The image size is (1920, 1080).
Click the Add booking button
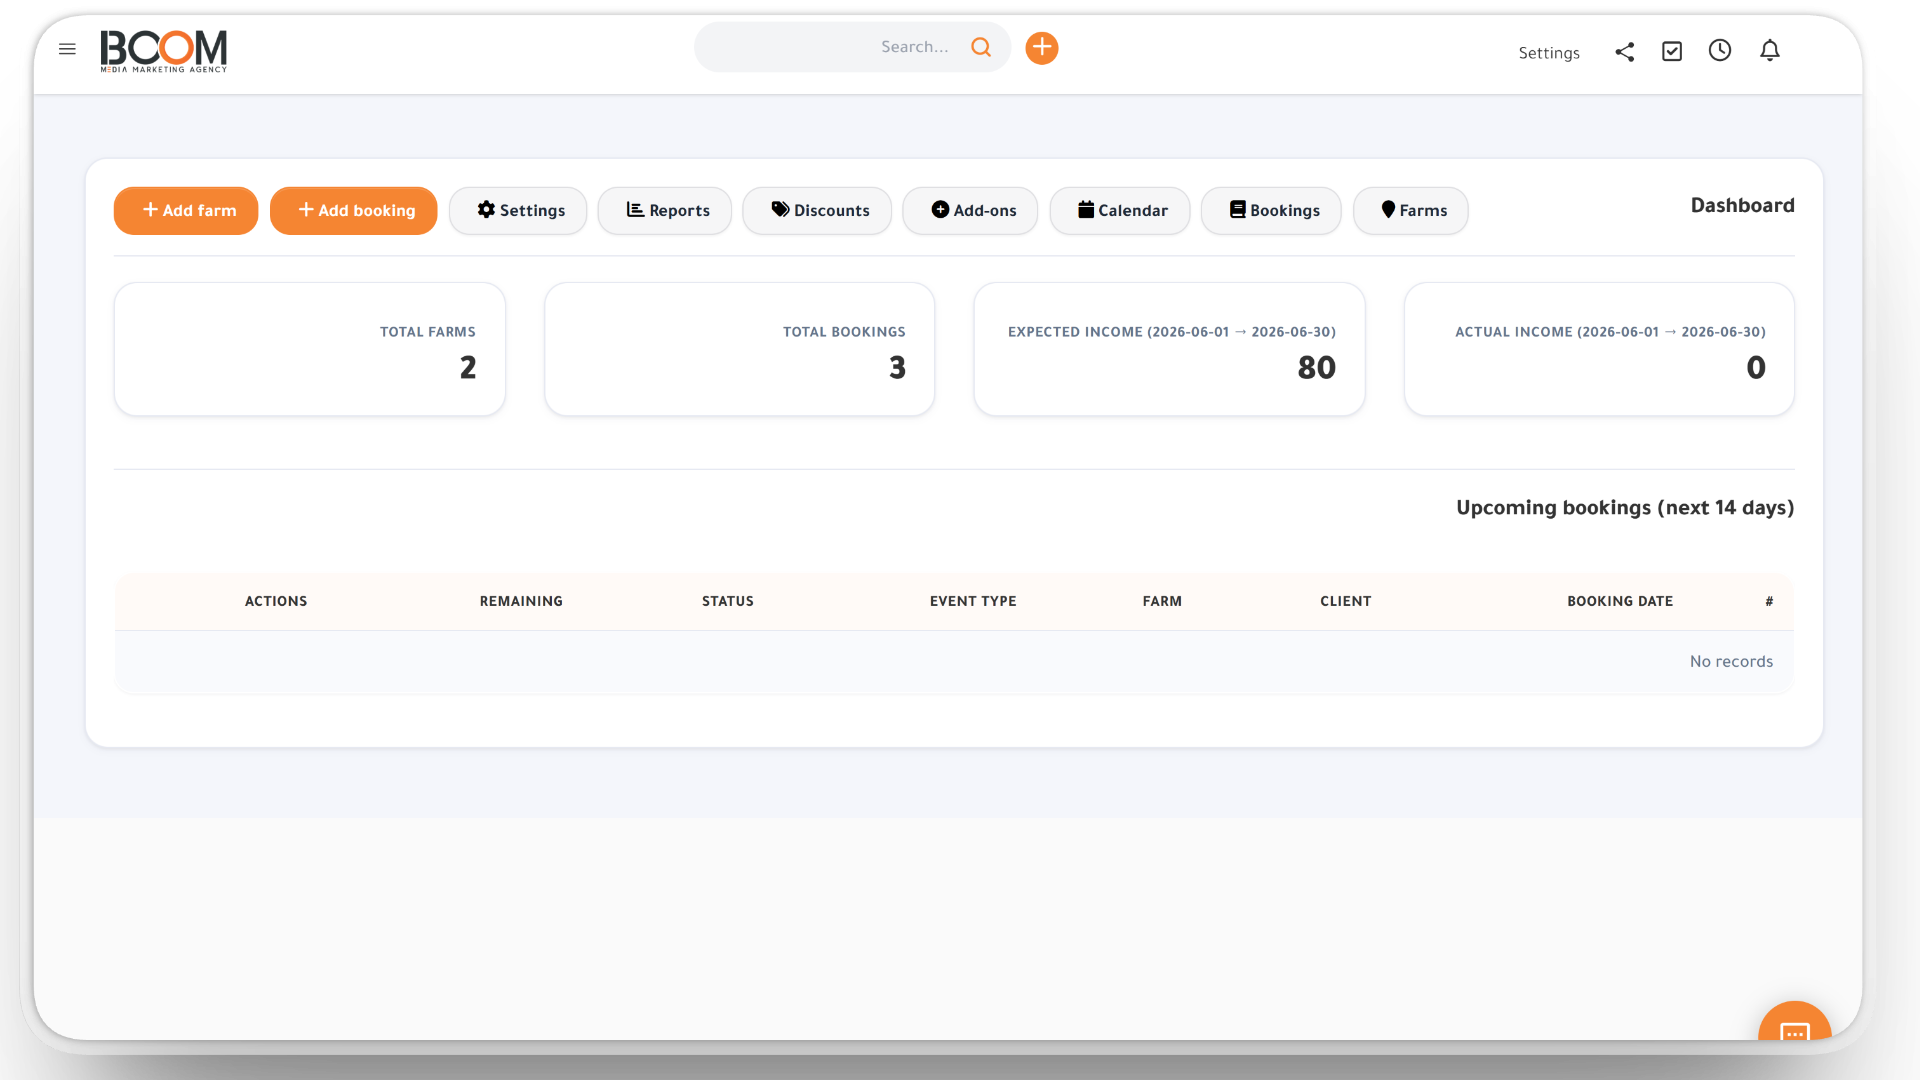[354, 211]
